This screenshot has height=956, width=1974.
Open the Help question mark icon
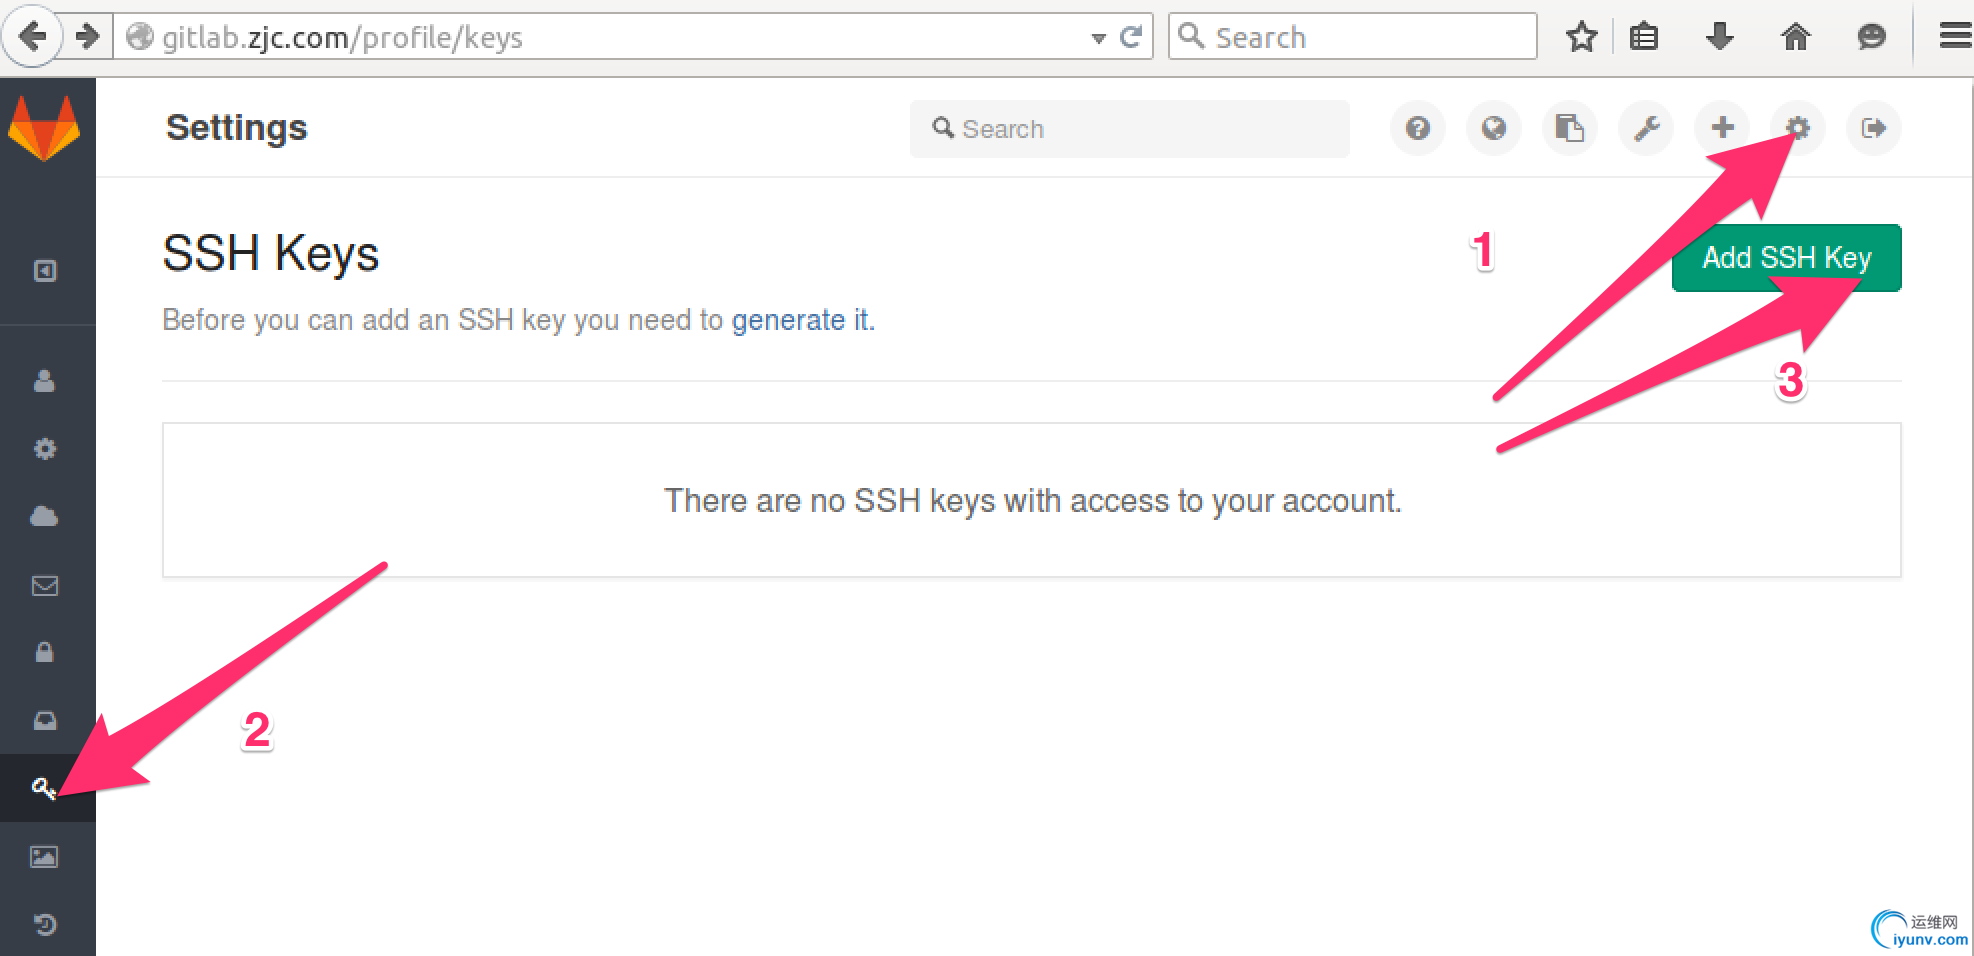[x=1417, y=128]
